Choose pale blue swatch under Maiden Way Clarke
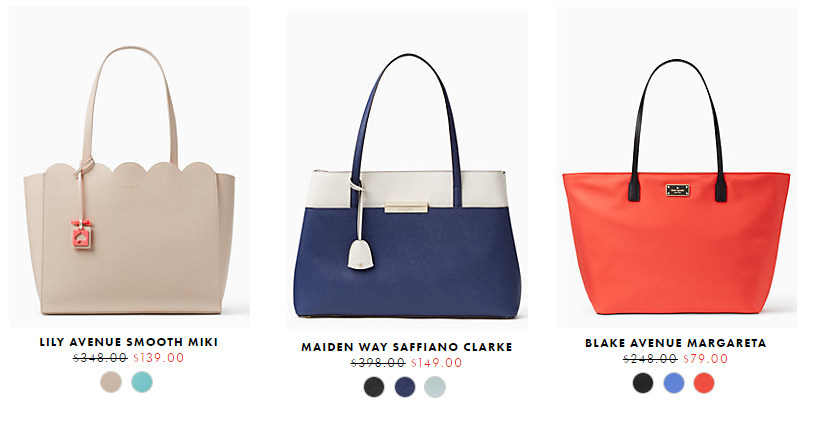Screen dimensions: 816x432 tap(435, 387)
